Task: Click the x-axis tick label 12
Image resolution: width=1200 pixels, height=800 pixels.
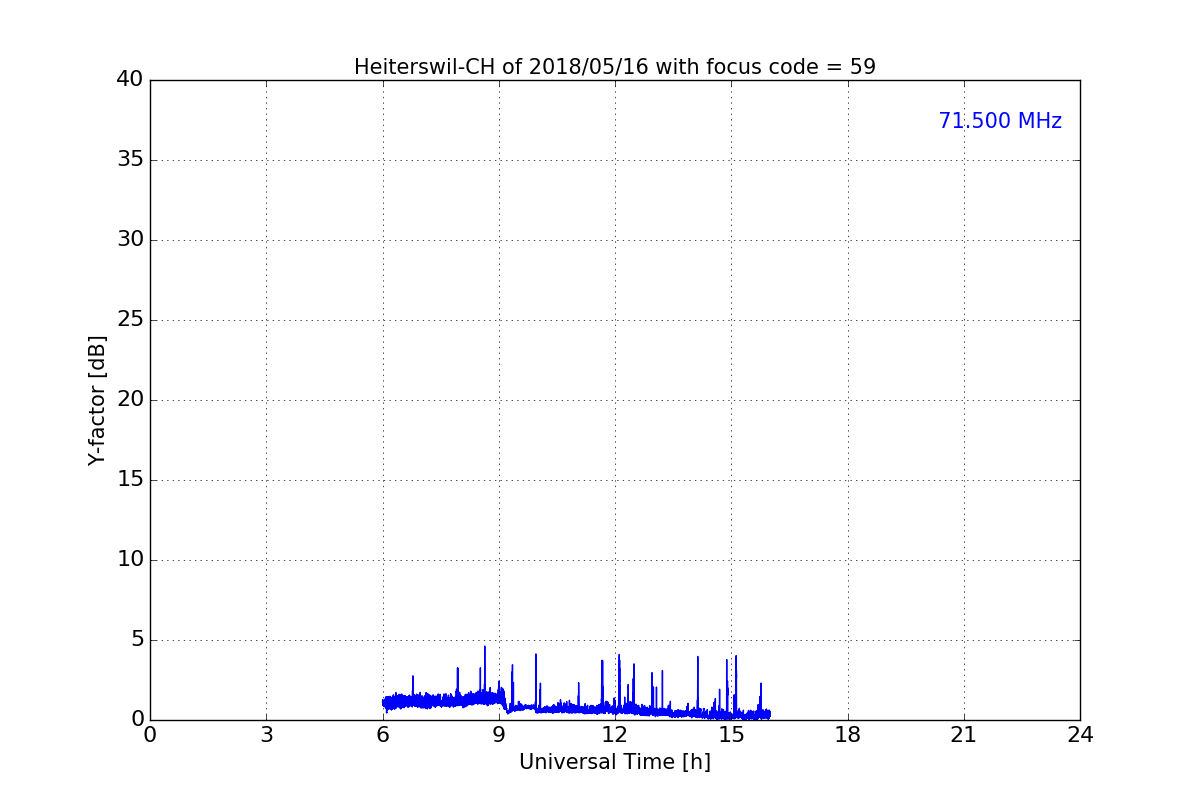Action: pyautogui.click(x=615, y=735)
